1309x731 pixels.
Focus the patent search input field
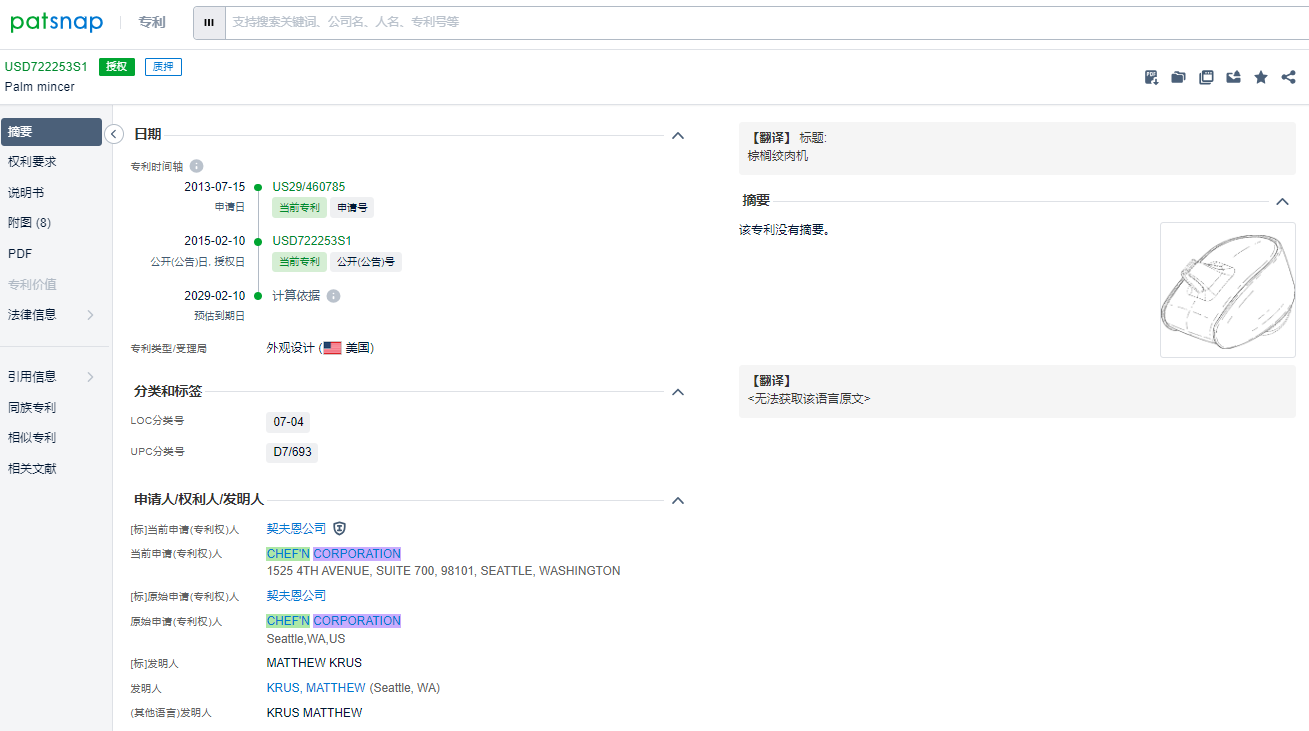766,22
